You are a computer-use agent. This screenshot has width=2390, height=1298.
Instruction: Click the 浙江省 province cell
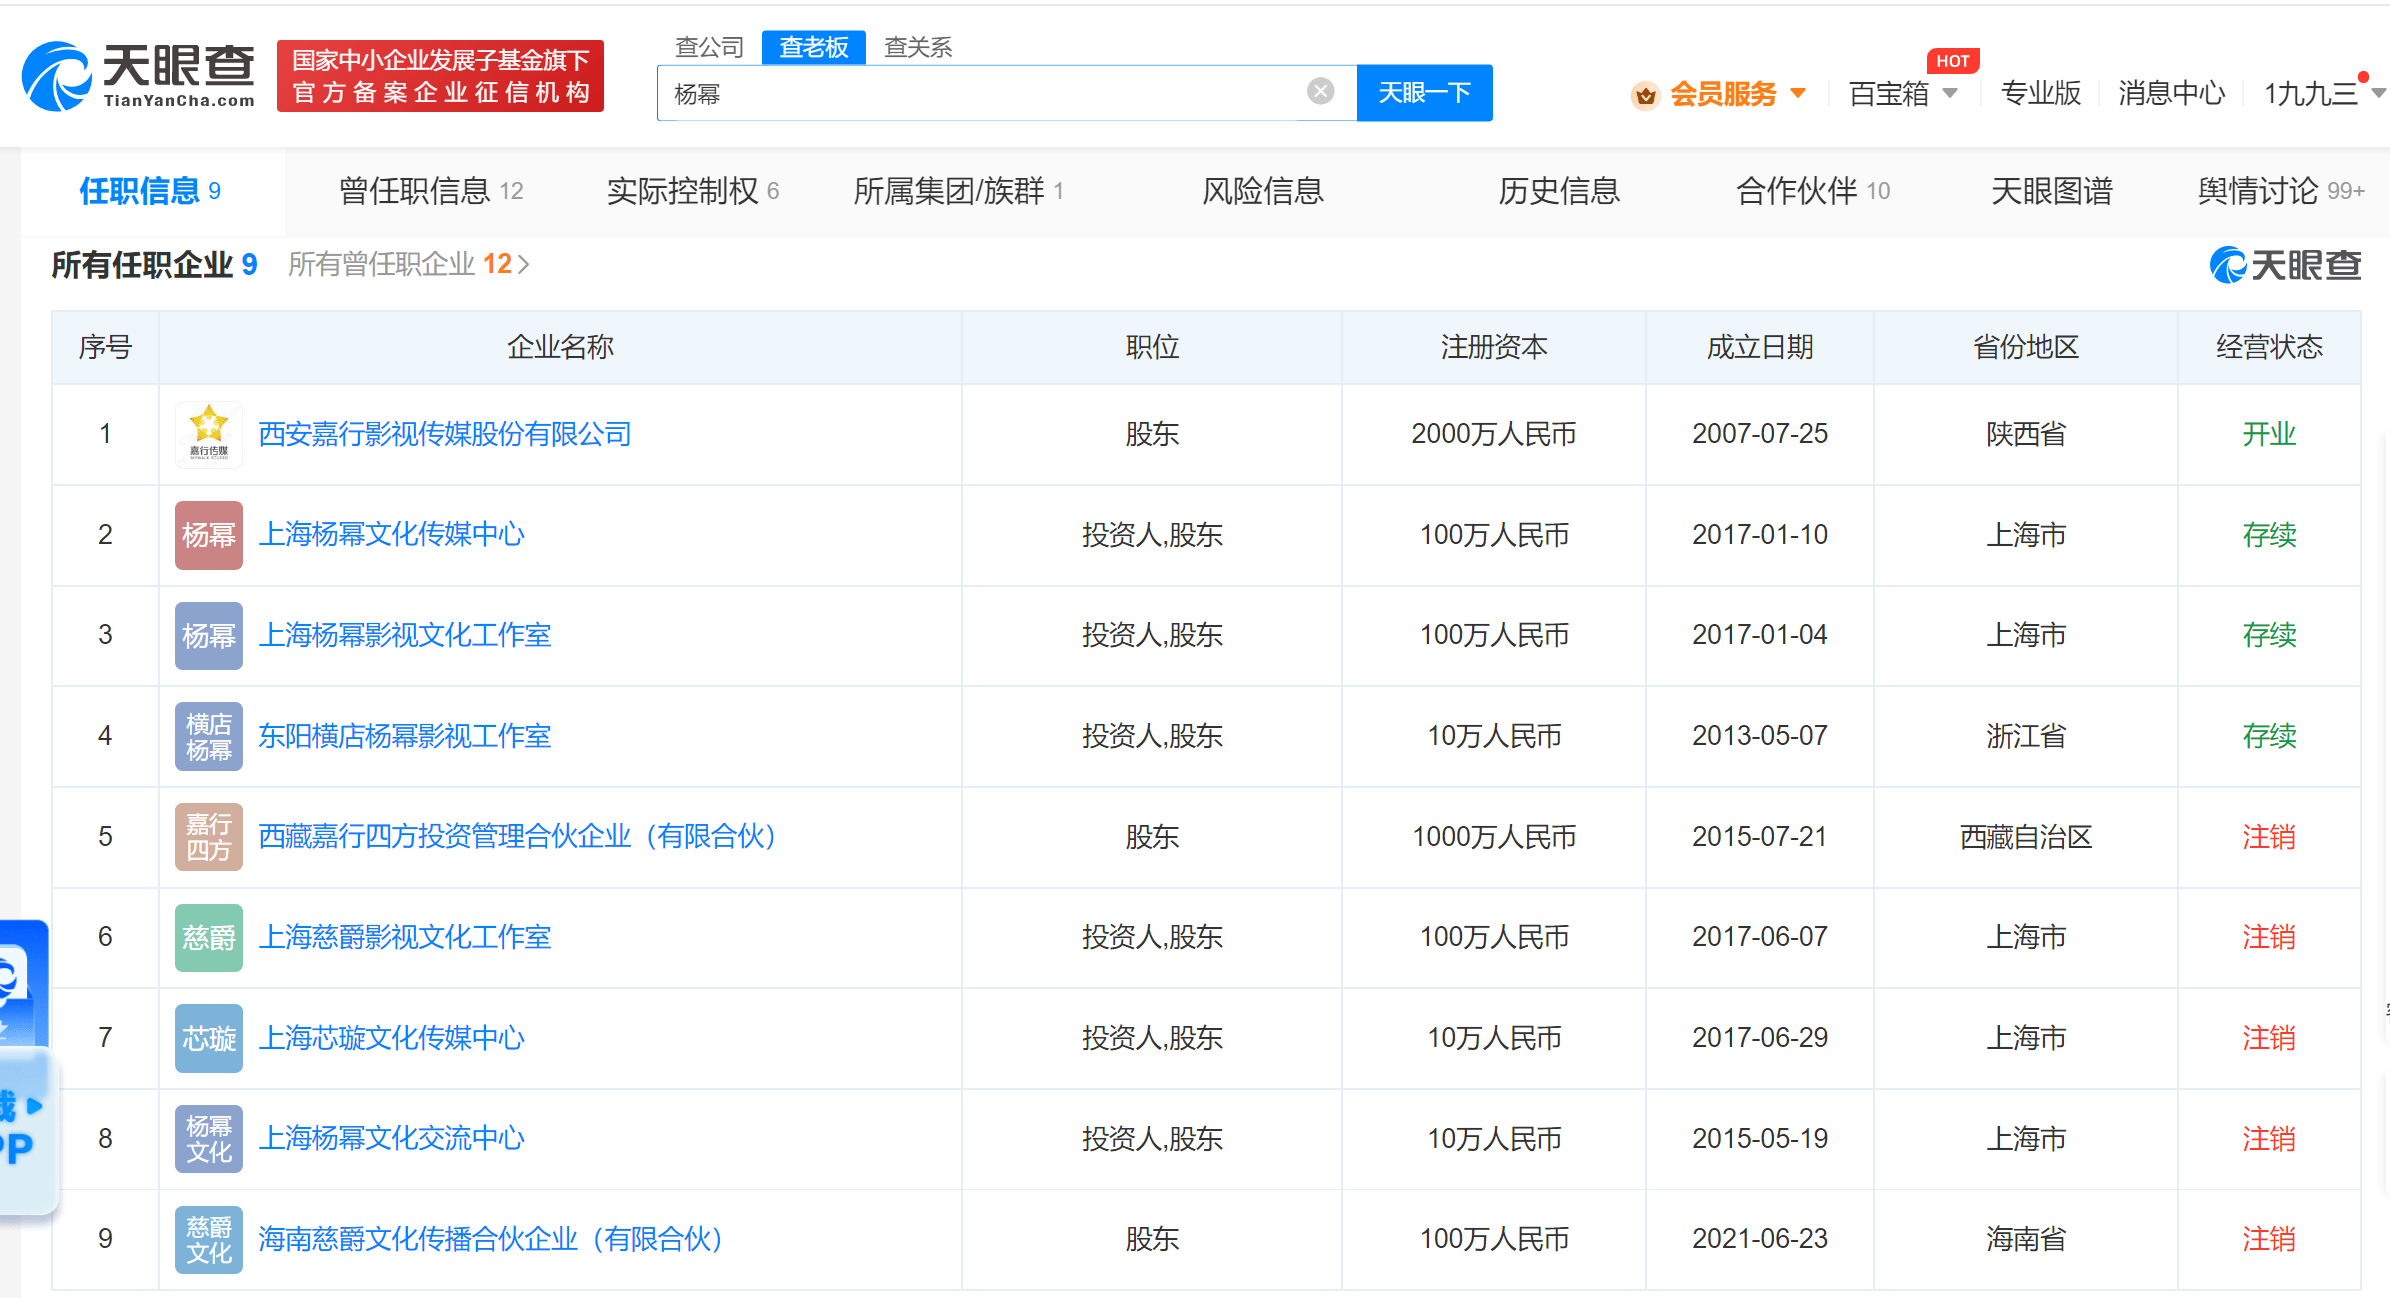pos(2026,736)
